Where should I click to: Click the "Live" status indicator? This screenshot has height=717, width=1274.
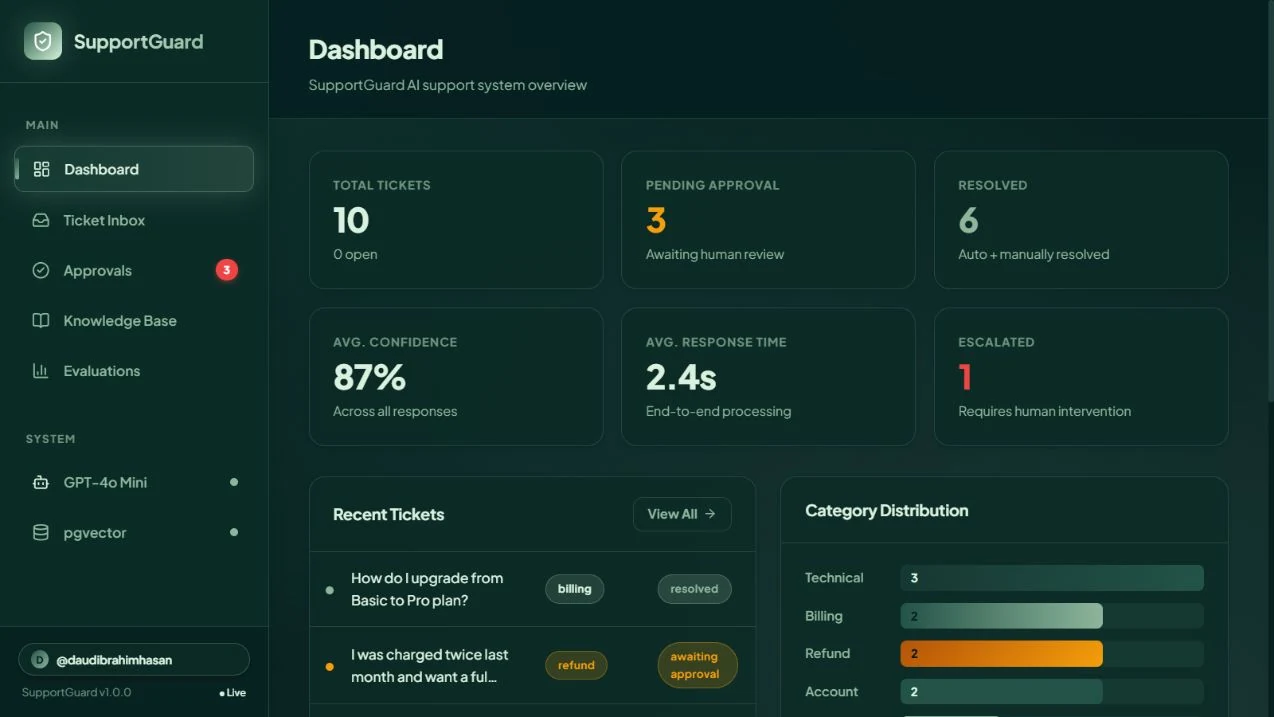tap(232, 692)
